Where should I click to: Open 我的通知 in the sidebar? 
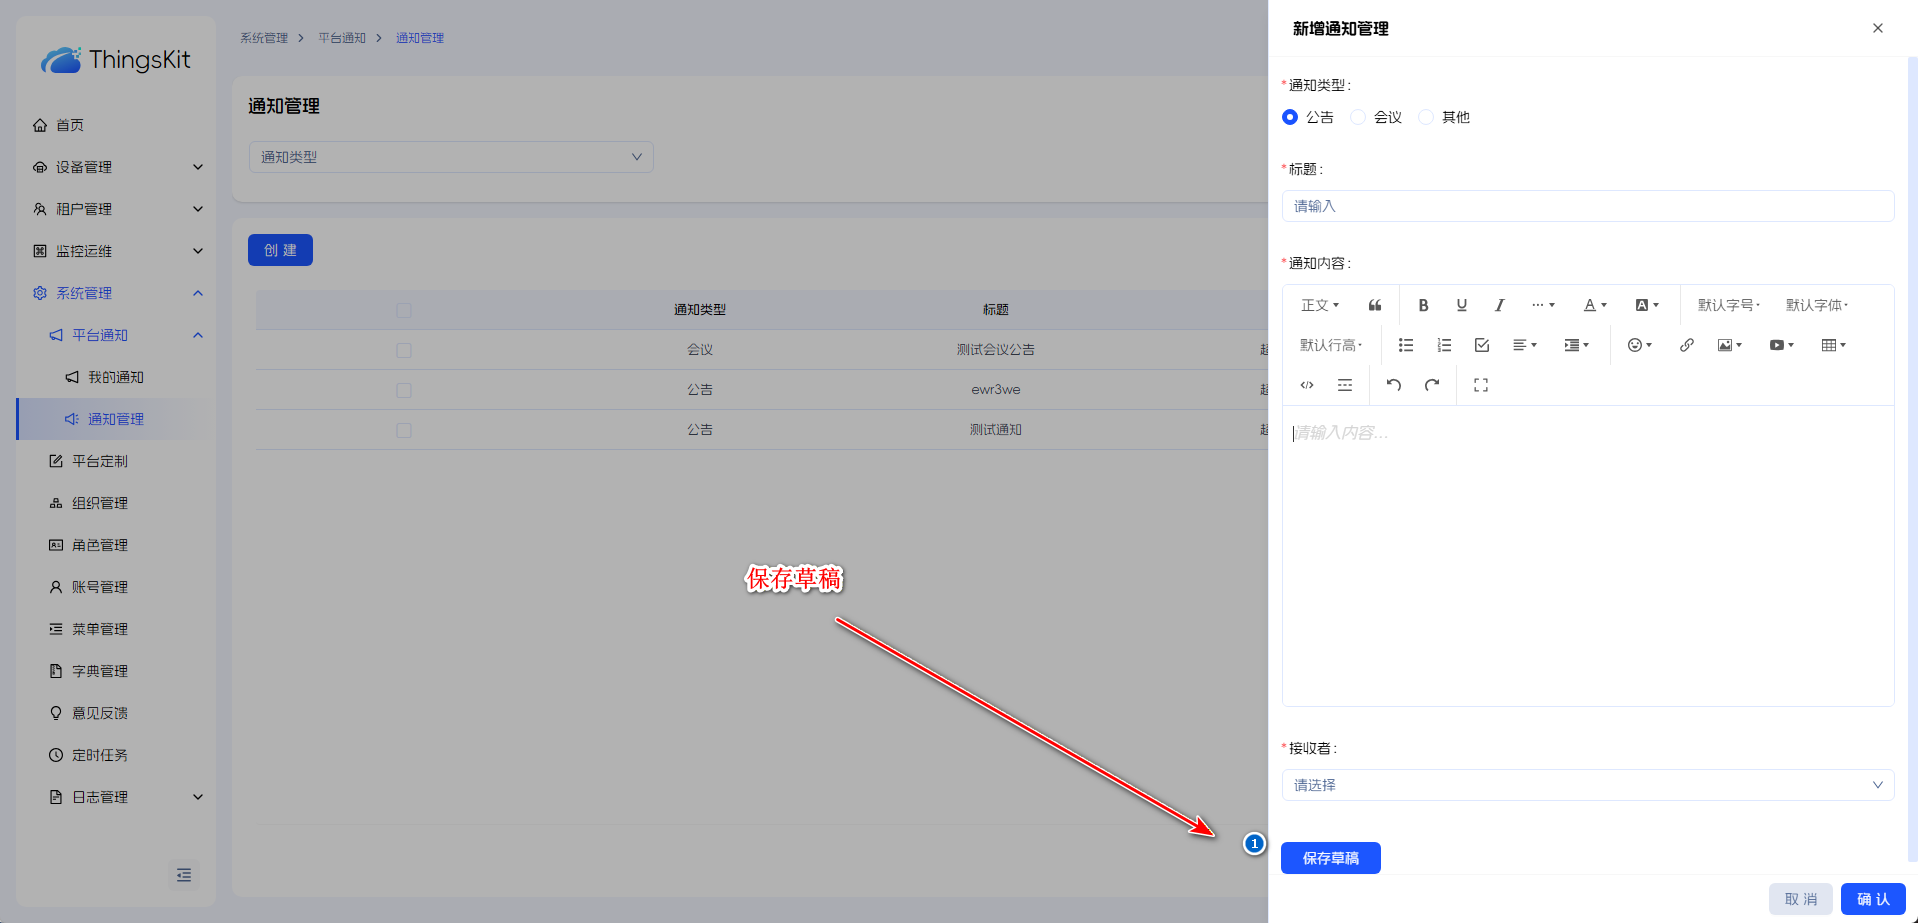point(115,377)
